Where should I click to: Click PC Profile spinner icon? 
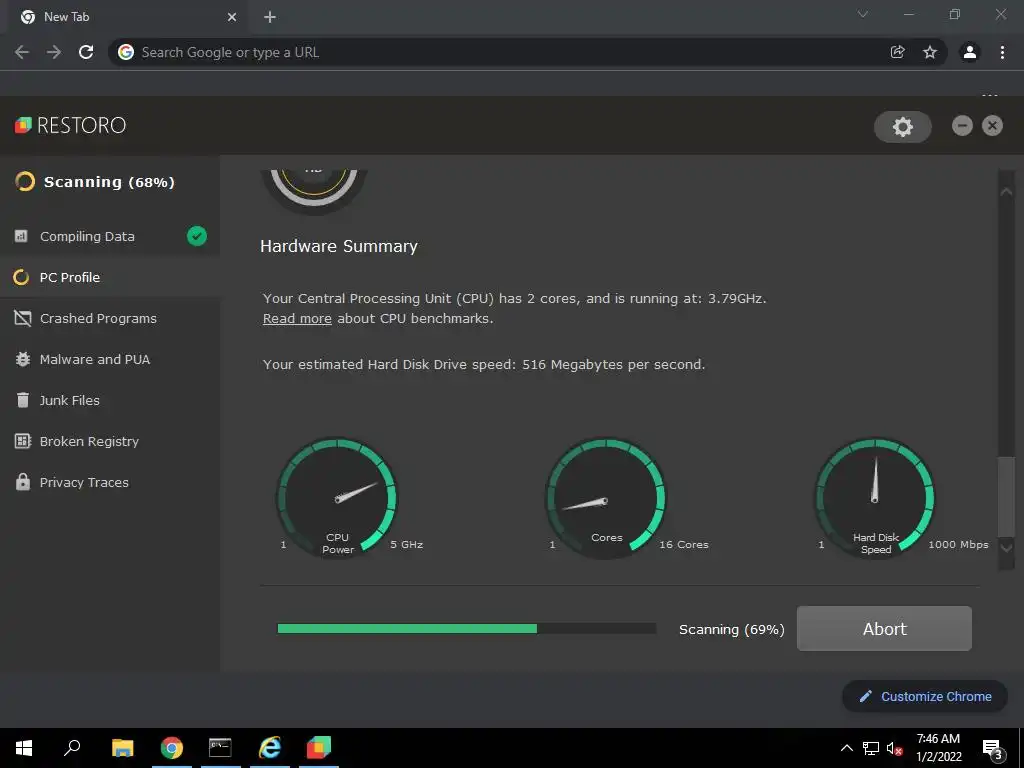click(x=21, y=278)
